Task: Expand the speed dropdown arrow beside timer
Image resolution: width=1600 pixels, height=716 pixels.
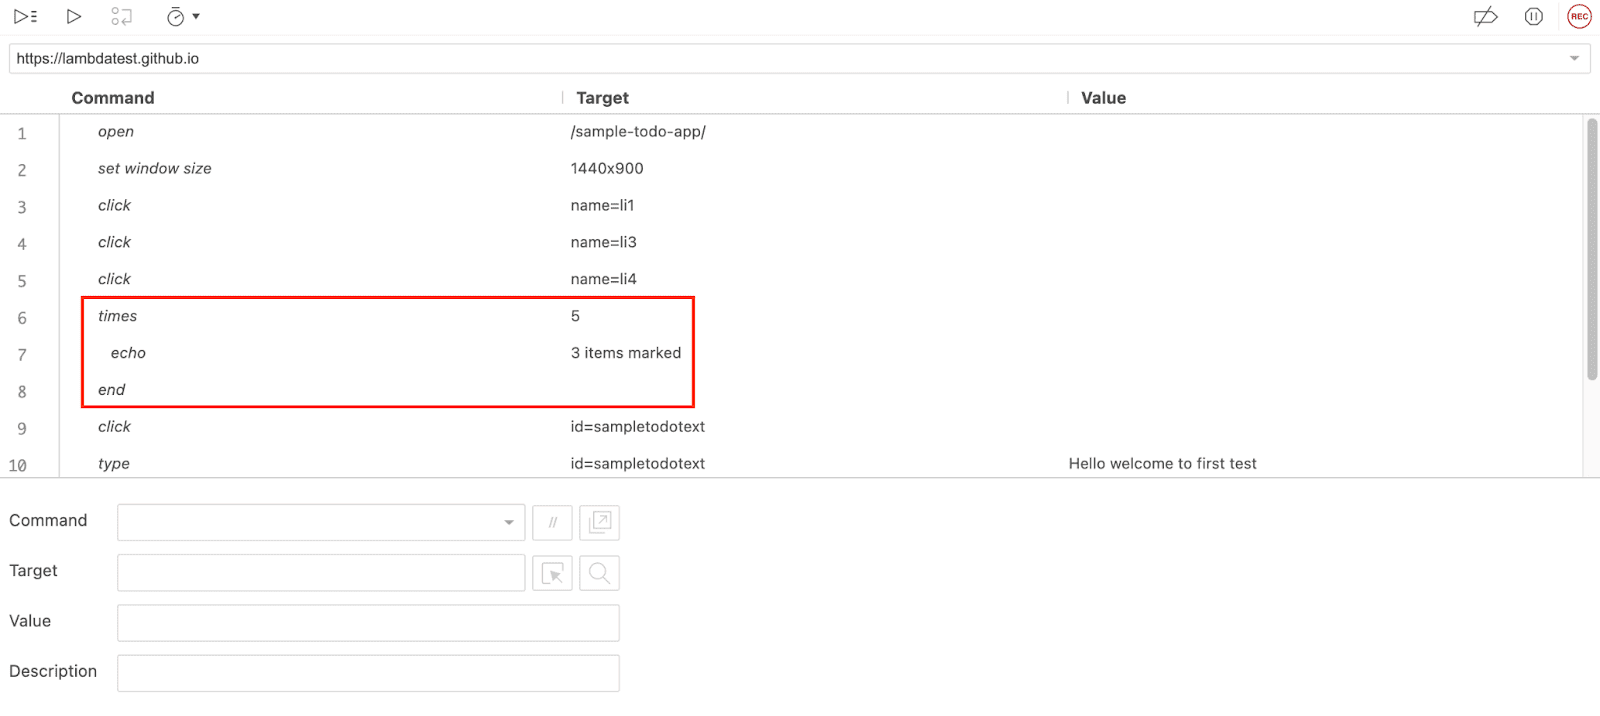Action: coord(196,16)
